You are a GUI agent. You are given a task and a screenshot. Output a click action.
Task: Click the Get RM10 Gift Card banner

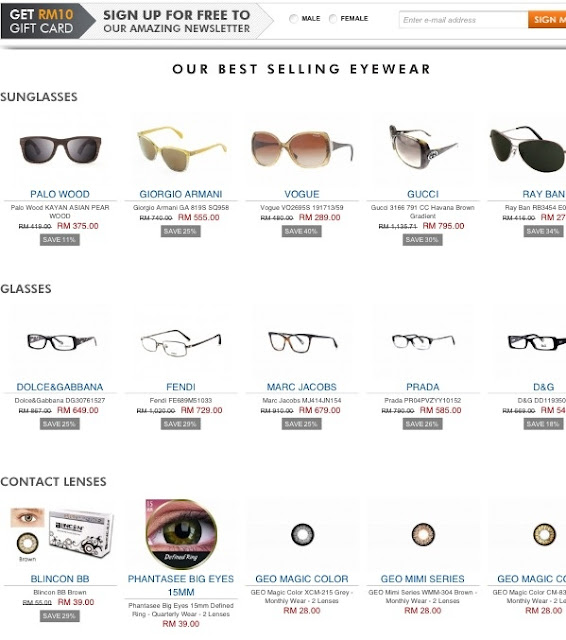click(42, 21)
